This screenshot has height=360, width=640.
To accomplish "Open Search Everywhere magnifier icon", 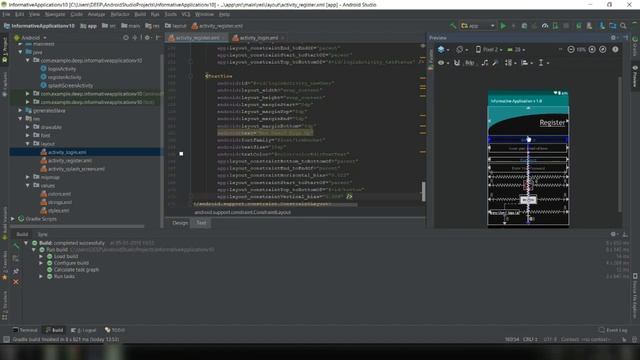I will (x=623, y=26).
